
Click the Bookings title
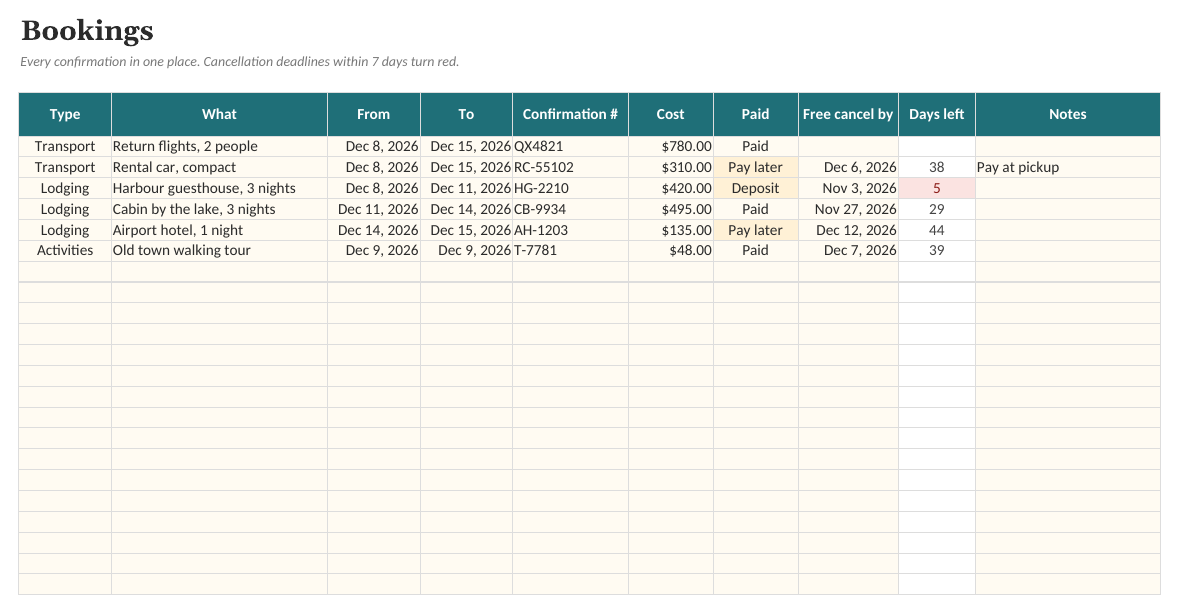click(87, 31)
